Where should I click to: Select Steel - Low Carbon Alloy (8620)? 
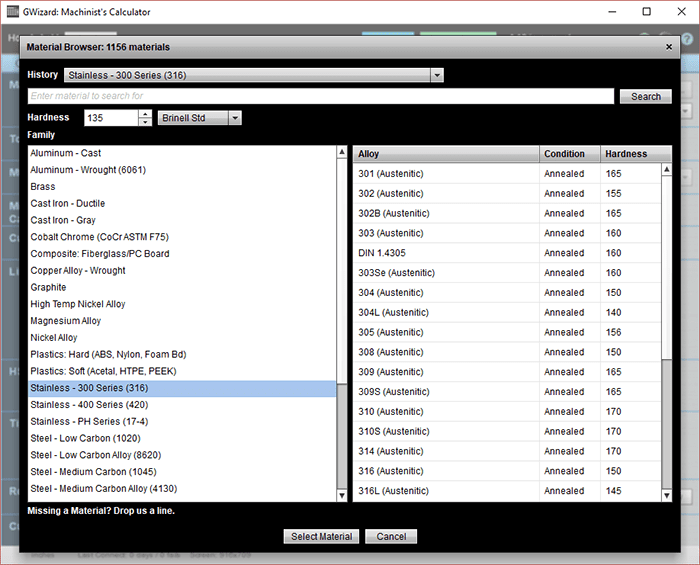[x=182, y=455]
